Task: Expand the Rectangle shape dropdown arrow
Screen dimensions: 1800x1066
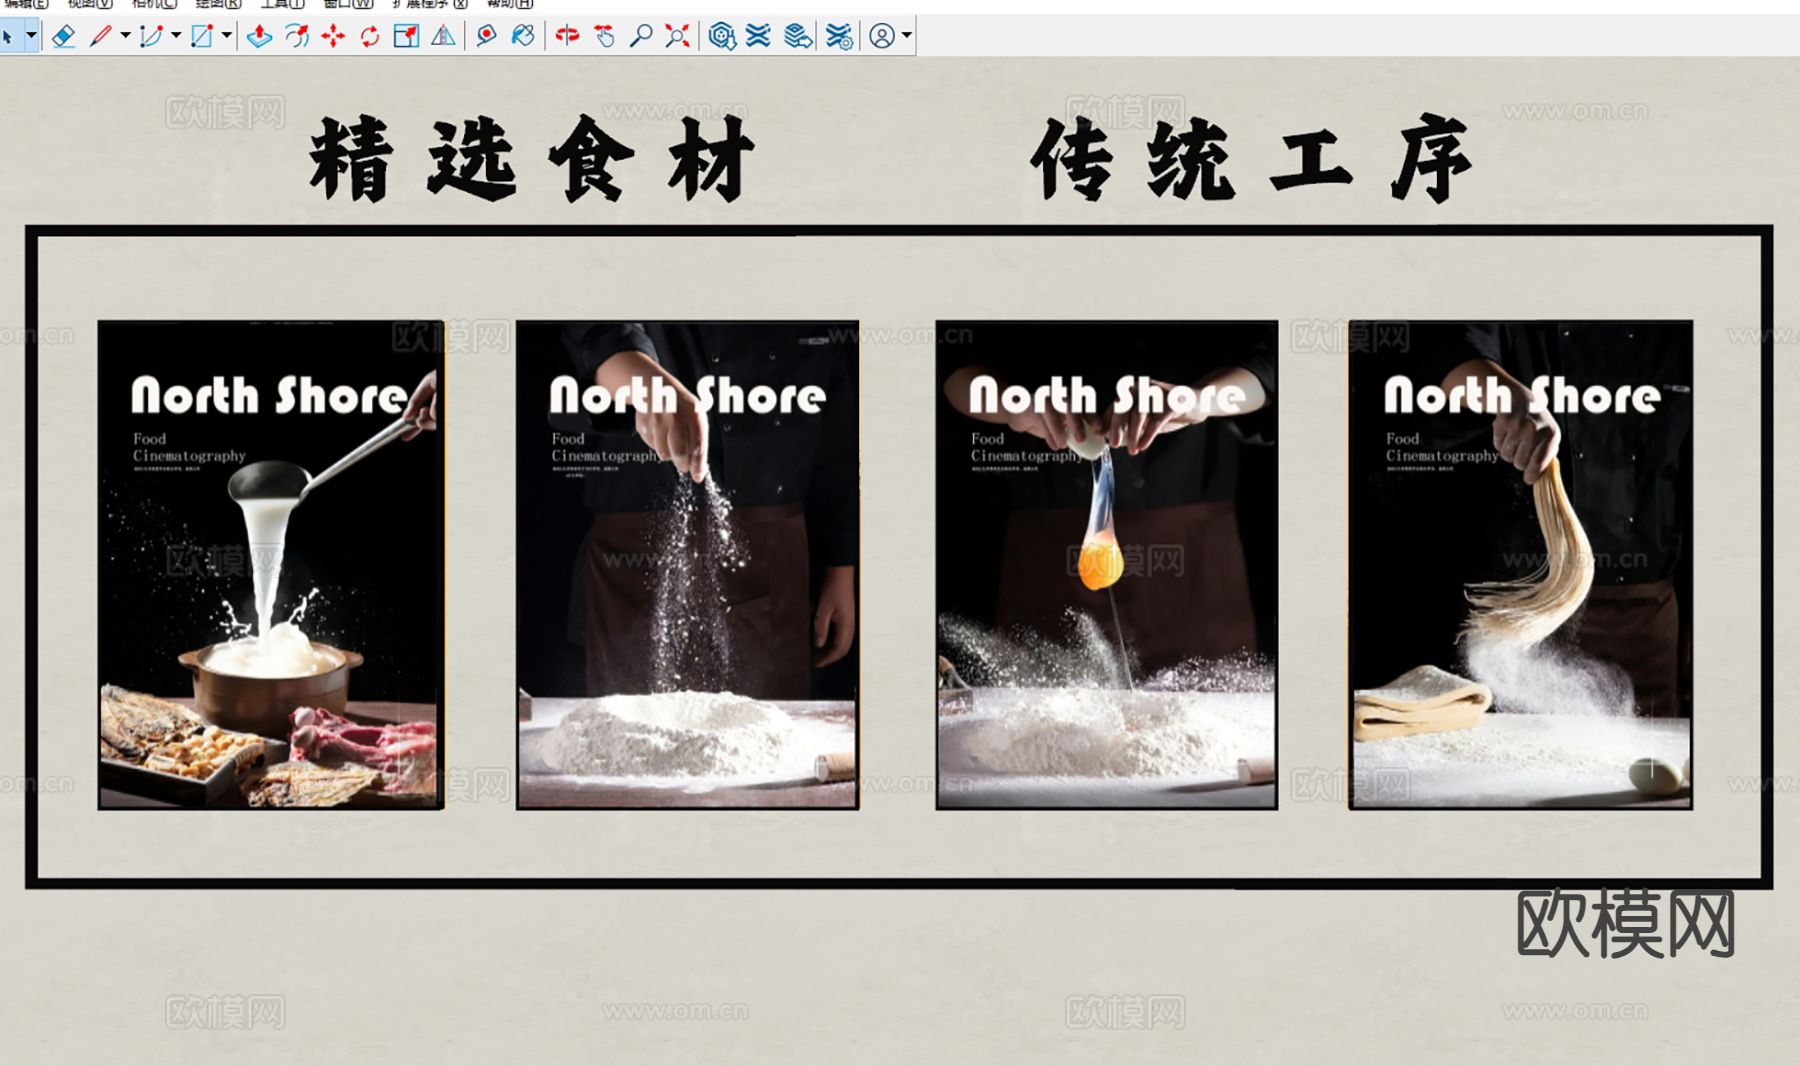Action: pos(227,36)
